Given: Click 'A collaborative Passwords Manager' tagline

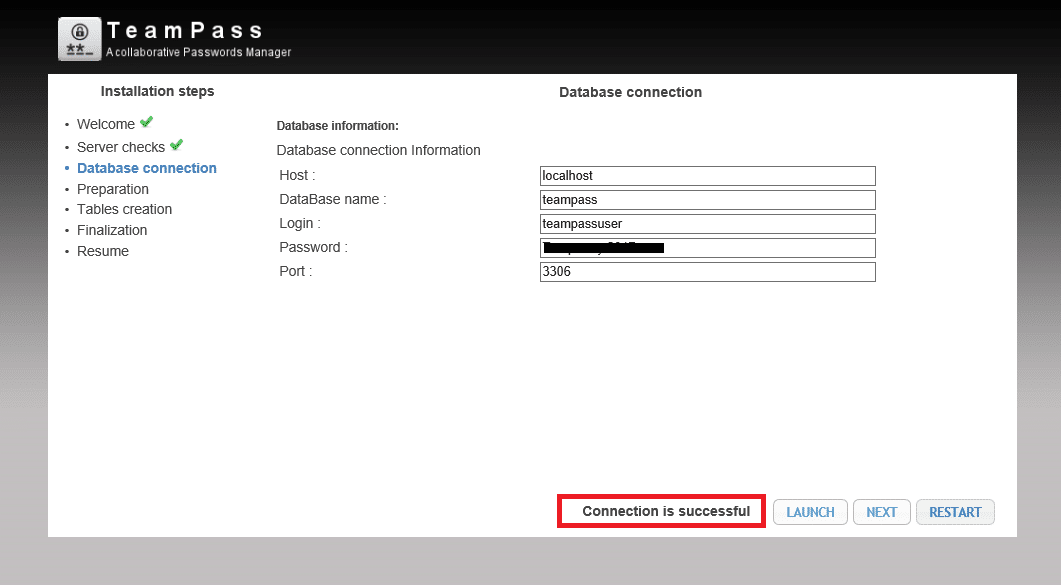Looking at the screenshot, I should [198, 52].
